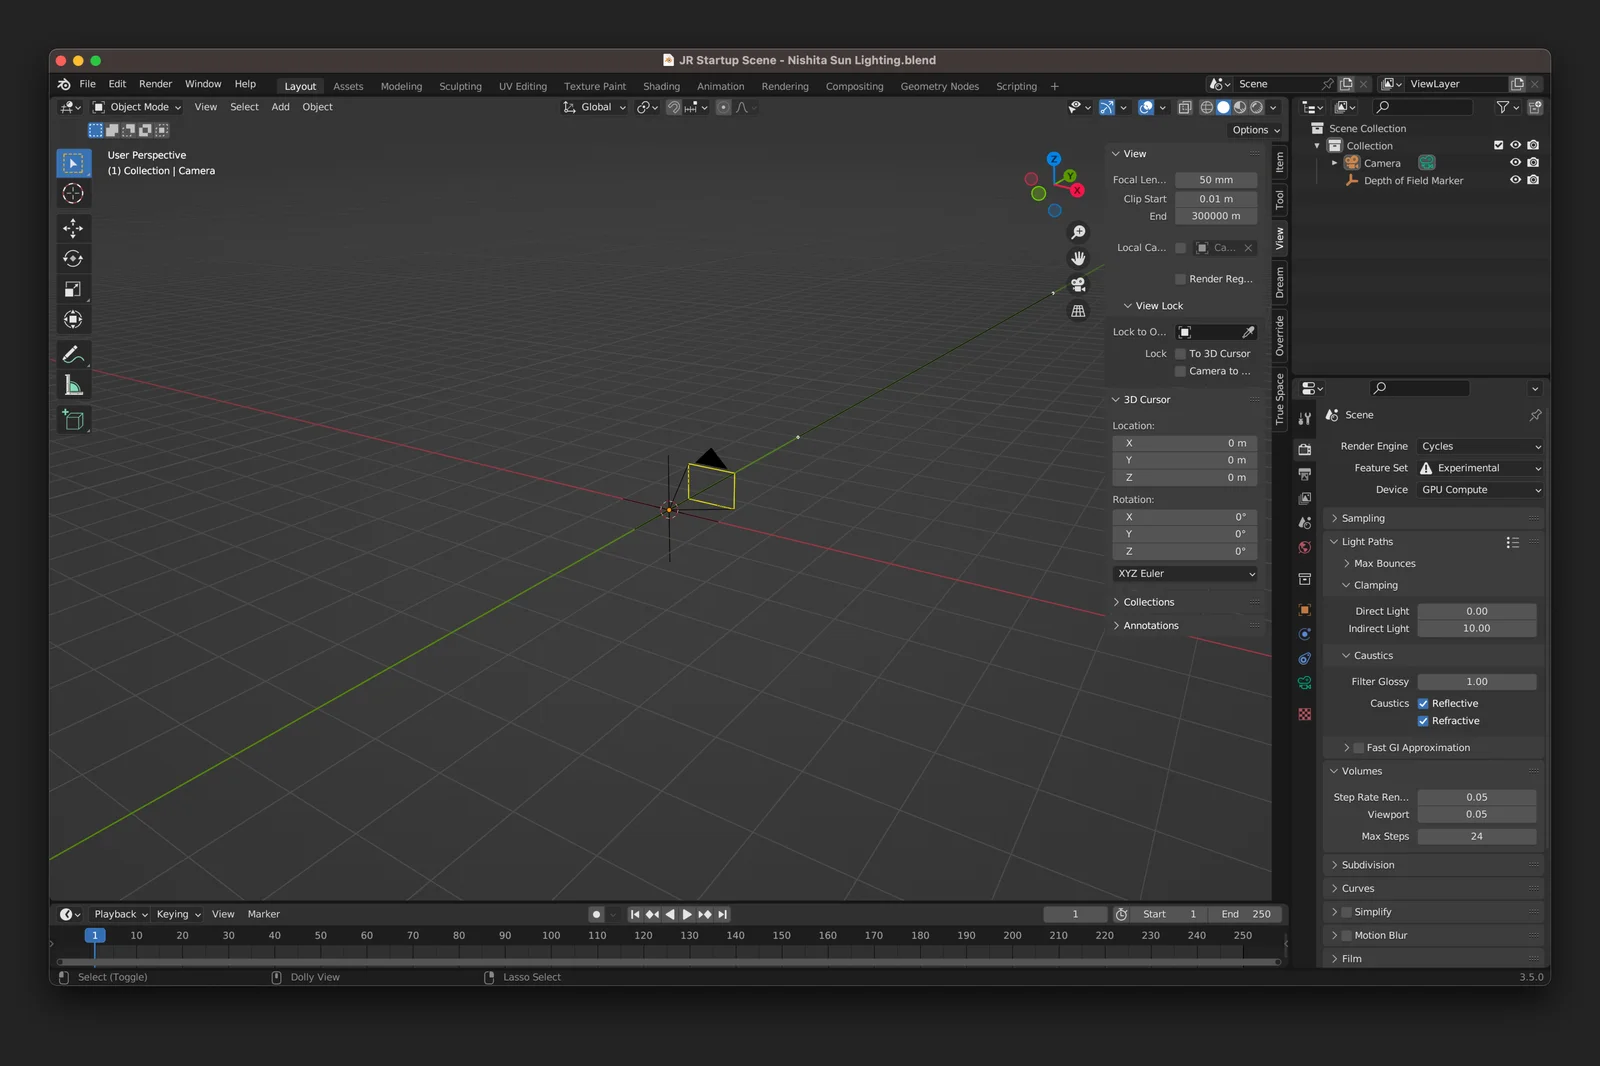Viewport: 1600px width, 1066px height.
Task: Expand the Sampling panel
Action: click(x=1363, y=519)
